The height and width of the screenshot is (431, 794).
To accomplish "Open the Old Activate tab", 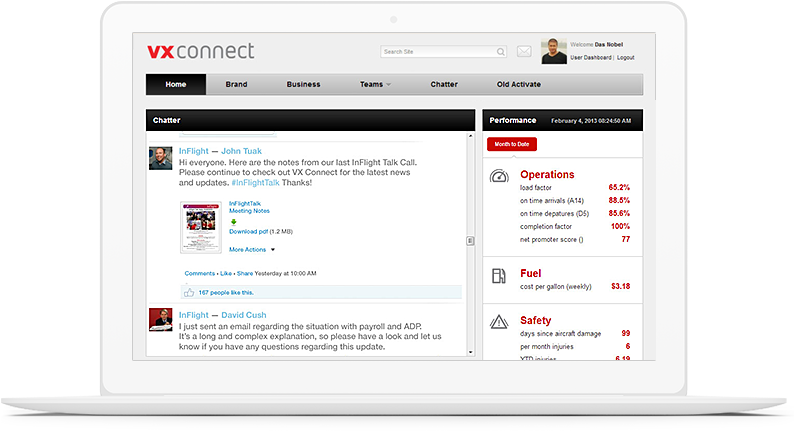I will click(x=519, y=85).
